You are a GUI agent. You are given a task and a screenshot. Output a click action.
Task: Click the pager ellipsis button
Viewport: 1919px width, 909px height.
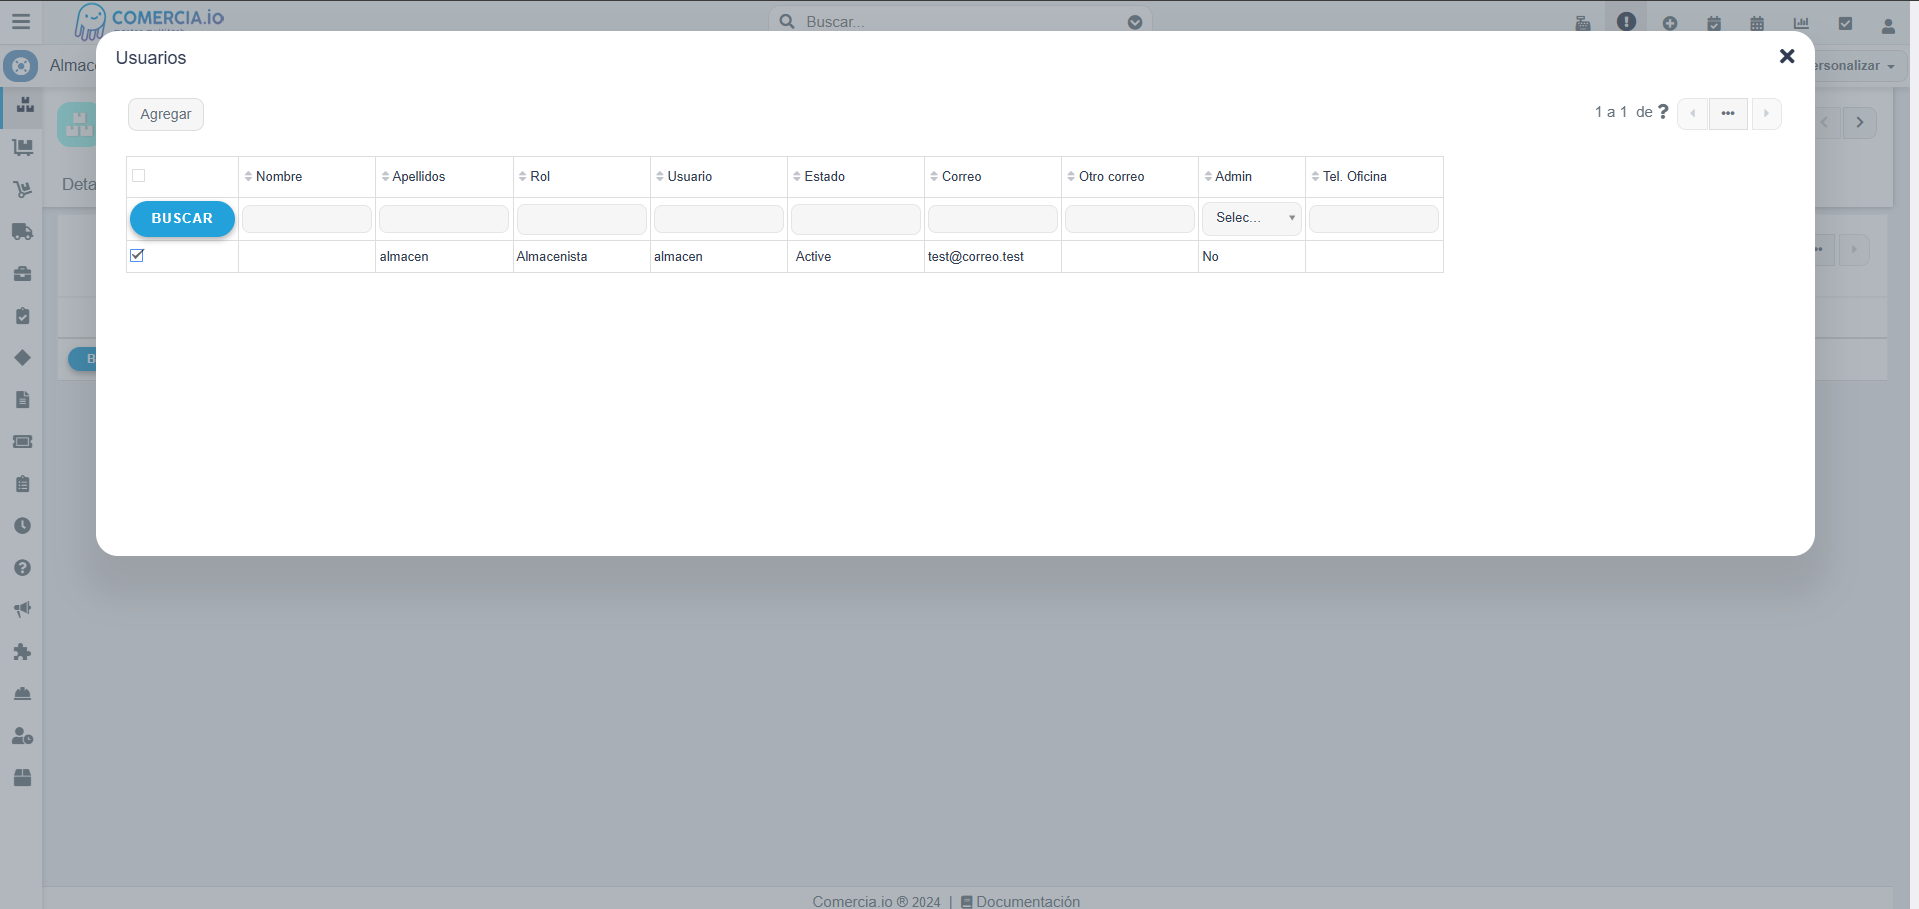[x=1728, y=113]
